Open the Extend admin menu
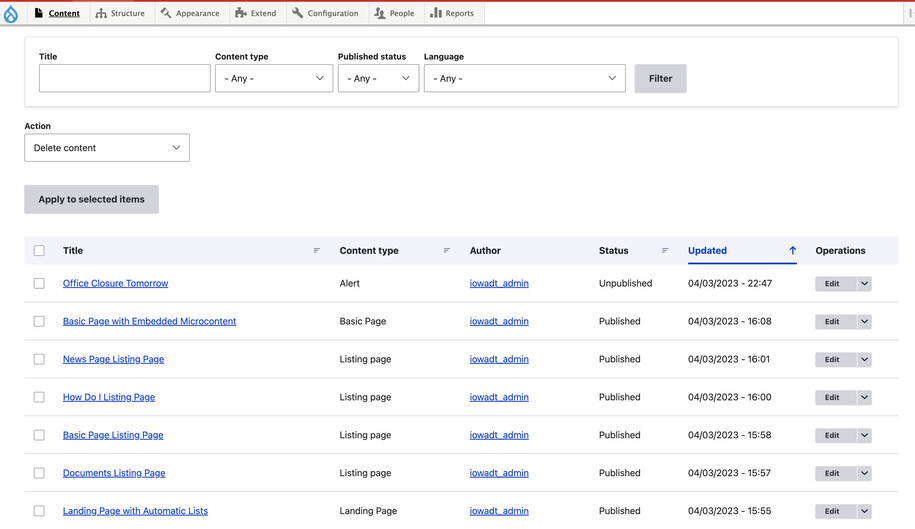This screenshot has width=915, height=529. click(x=256, y=13)
